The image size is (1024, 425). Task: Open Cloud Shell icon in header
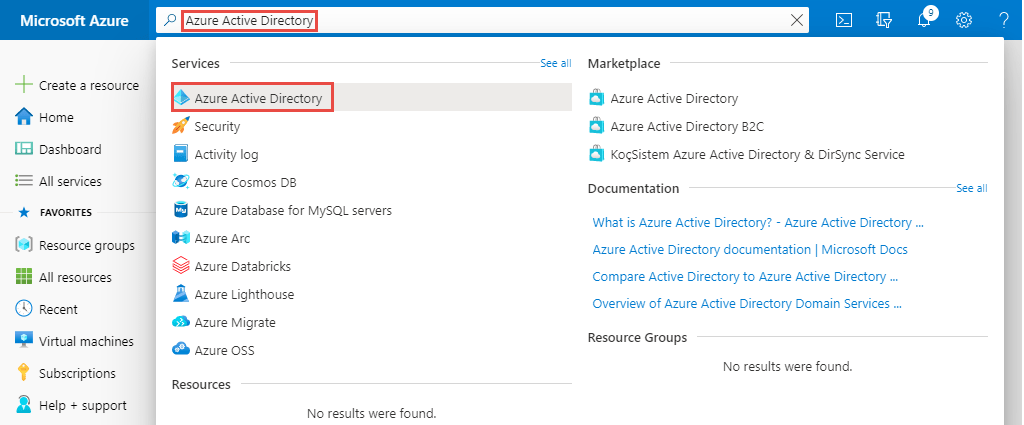click(x=844, y=20)
